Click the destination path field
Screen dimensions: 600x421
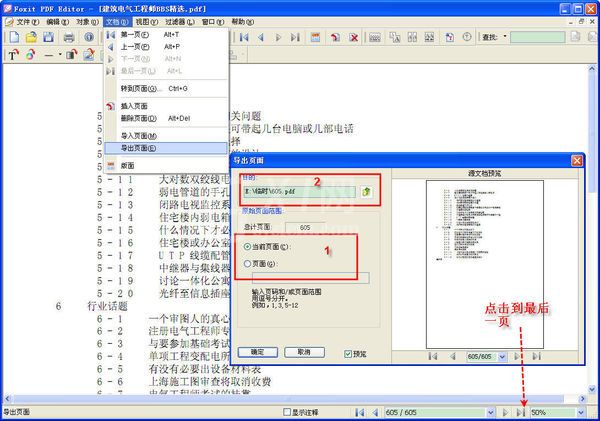299,192
